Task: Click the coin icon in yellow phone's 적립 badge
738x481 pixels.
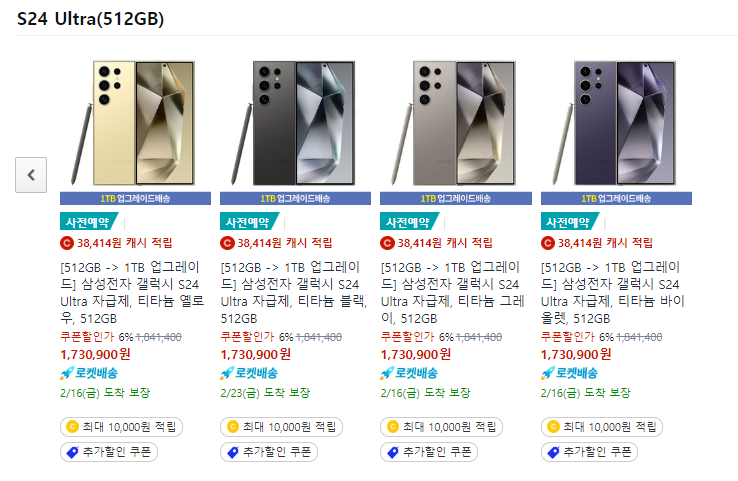Action: click(72, 427)
